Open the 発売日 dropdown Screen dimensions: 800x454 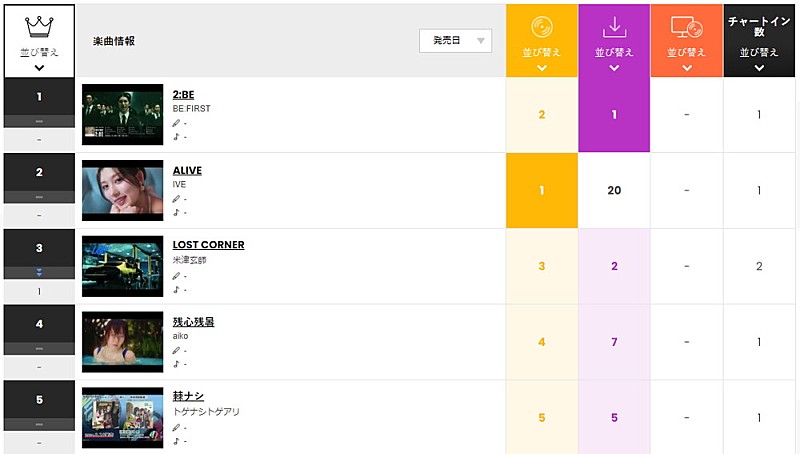click(455, 40)
